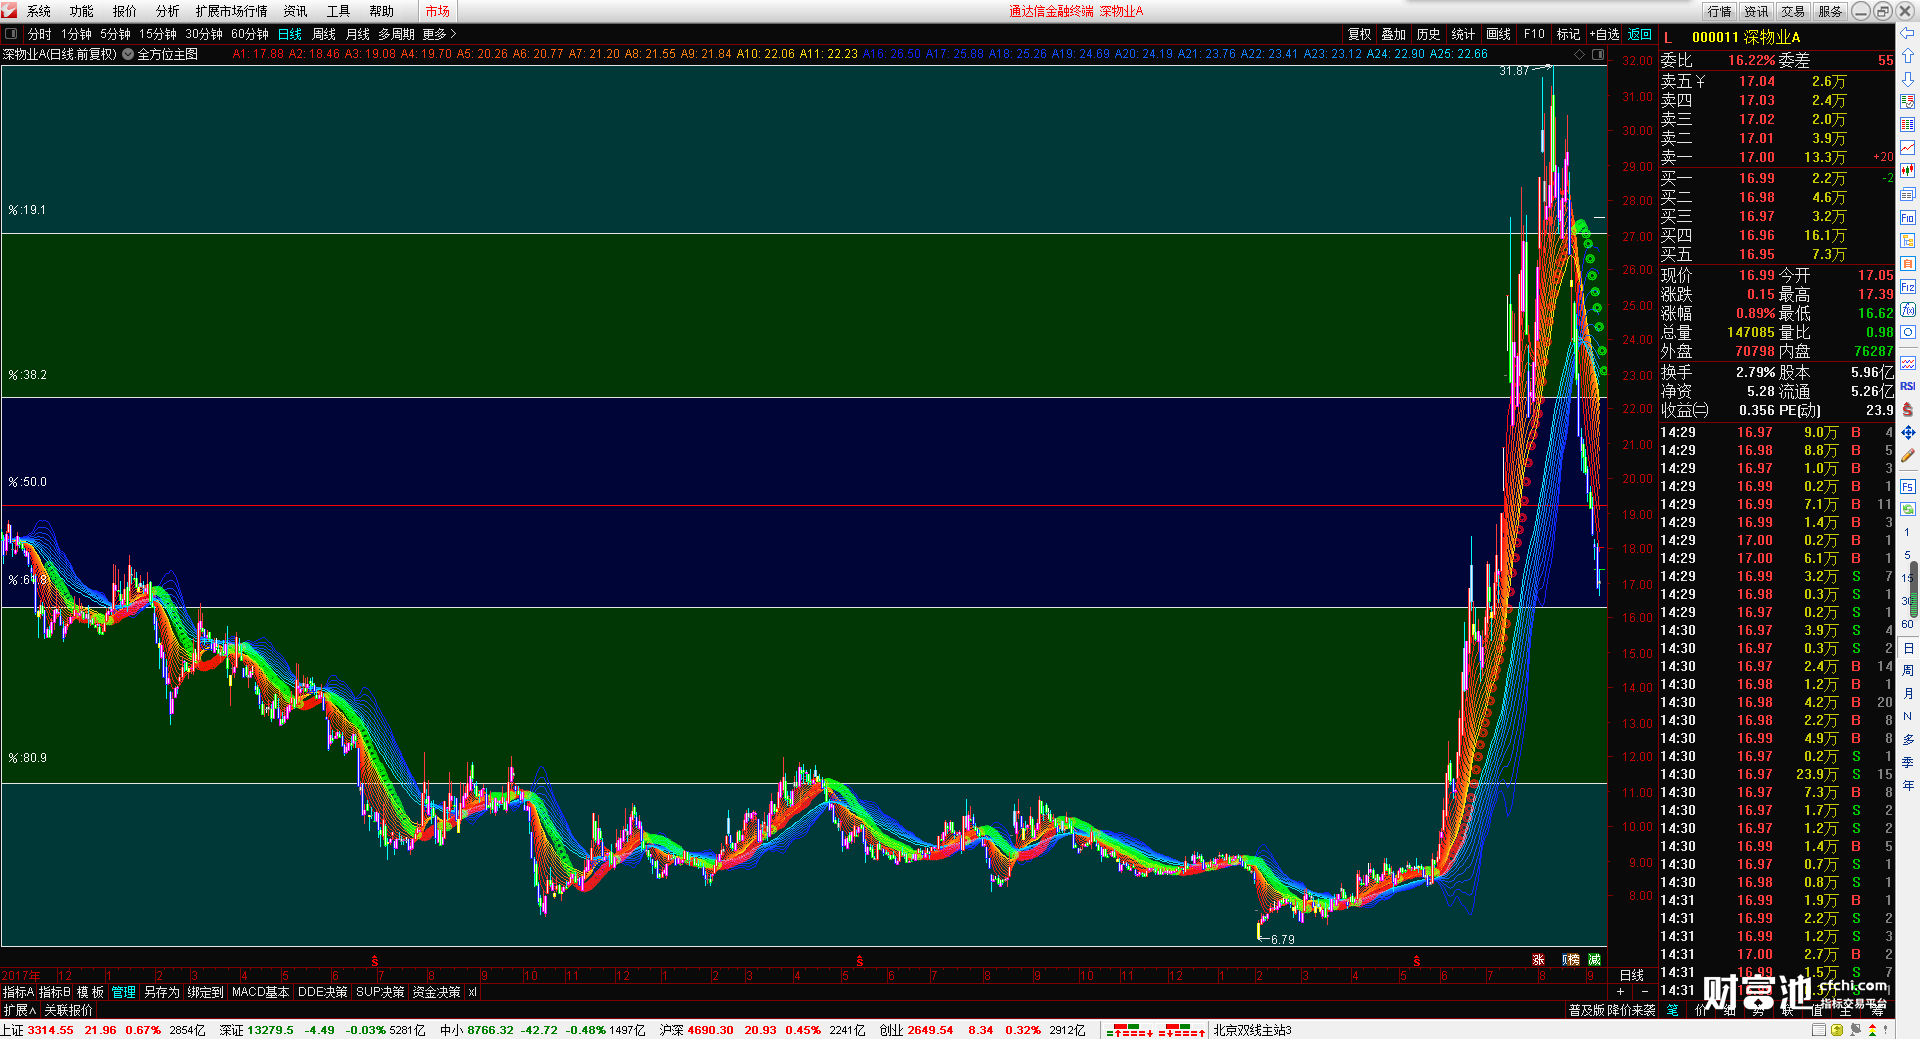Click the orange document sidebar icon

pyautogui.click(x=1907, y=264)
